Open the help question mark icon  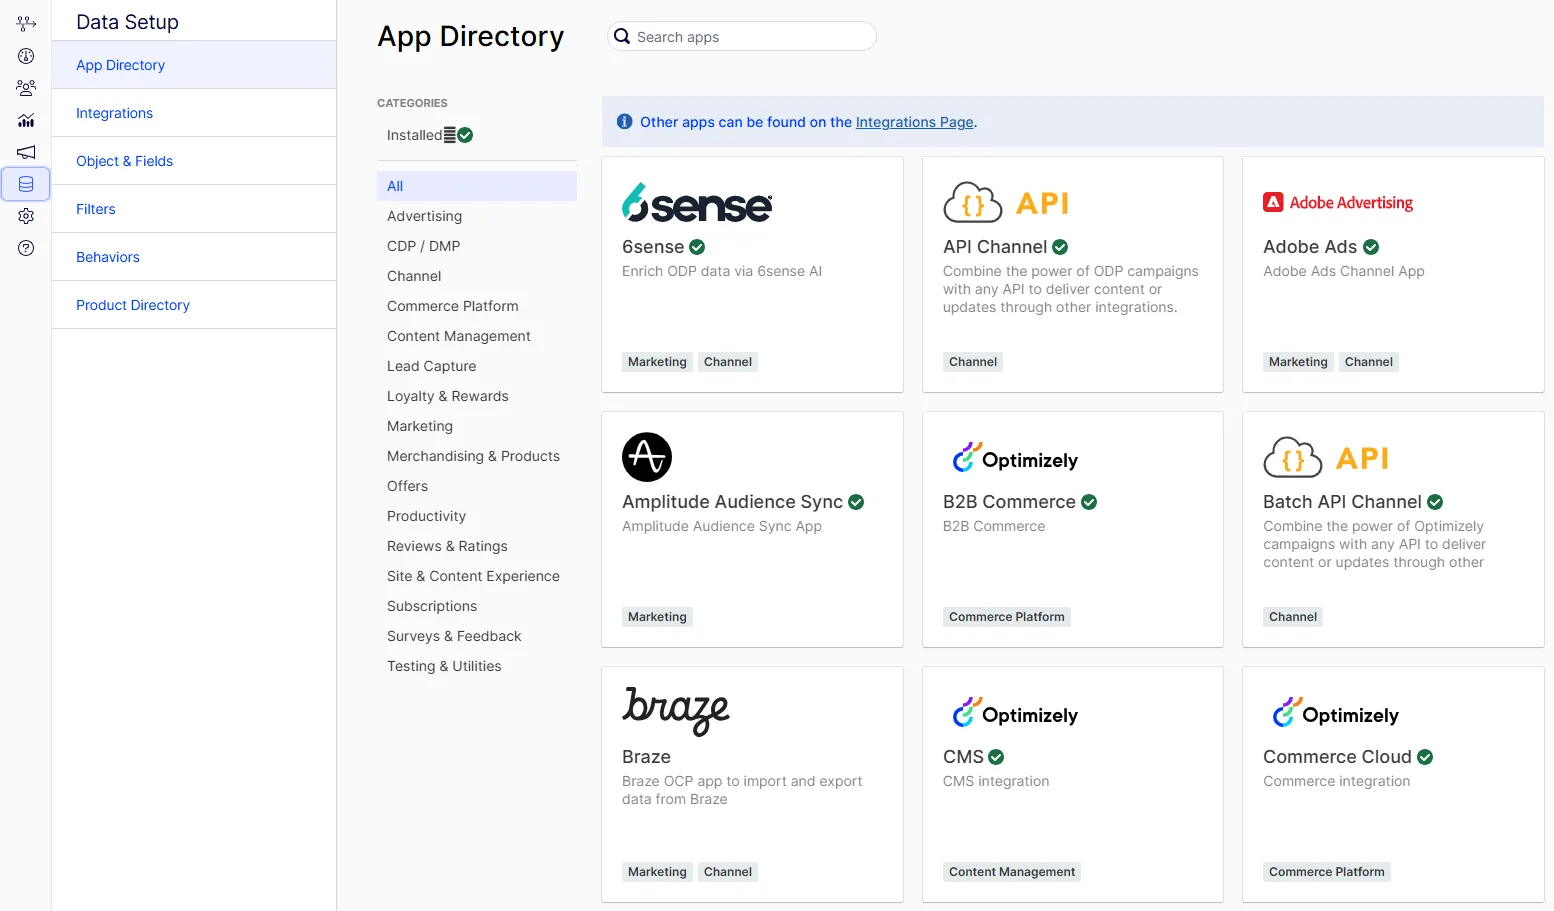pyautogui.click(x=26, y=248)
